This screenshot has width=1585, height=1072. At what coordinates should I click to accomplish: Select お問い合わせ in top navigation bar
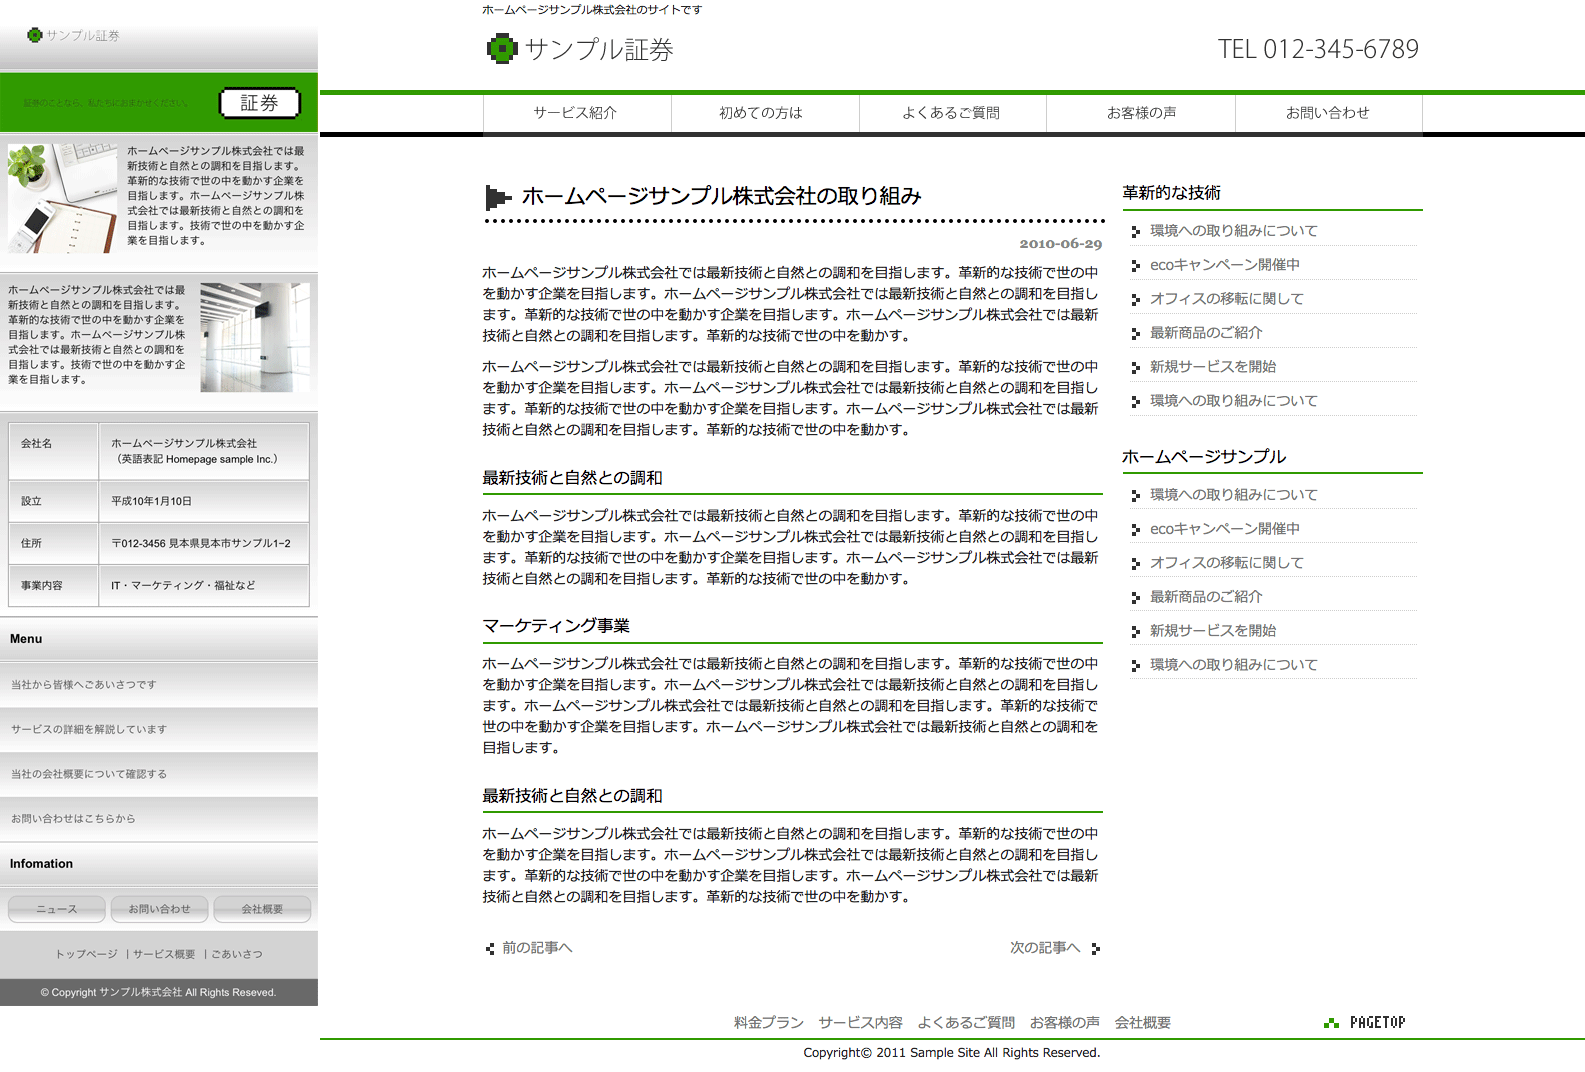pyautogui.click(x=1328, y=113)
